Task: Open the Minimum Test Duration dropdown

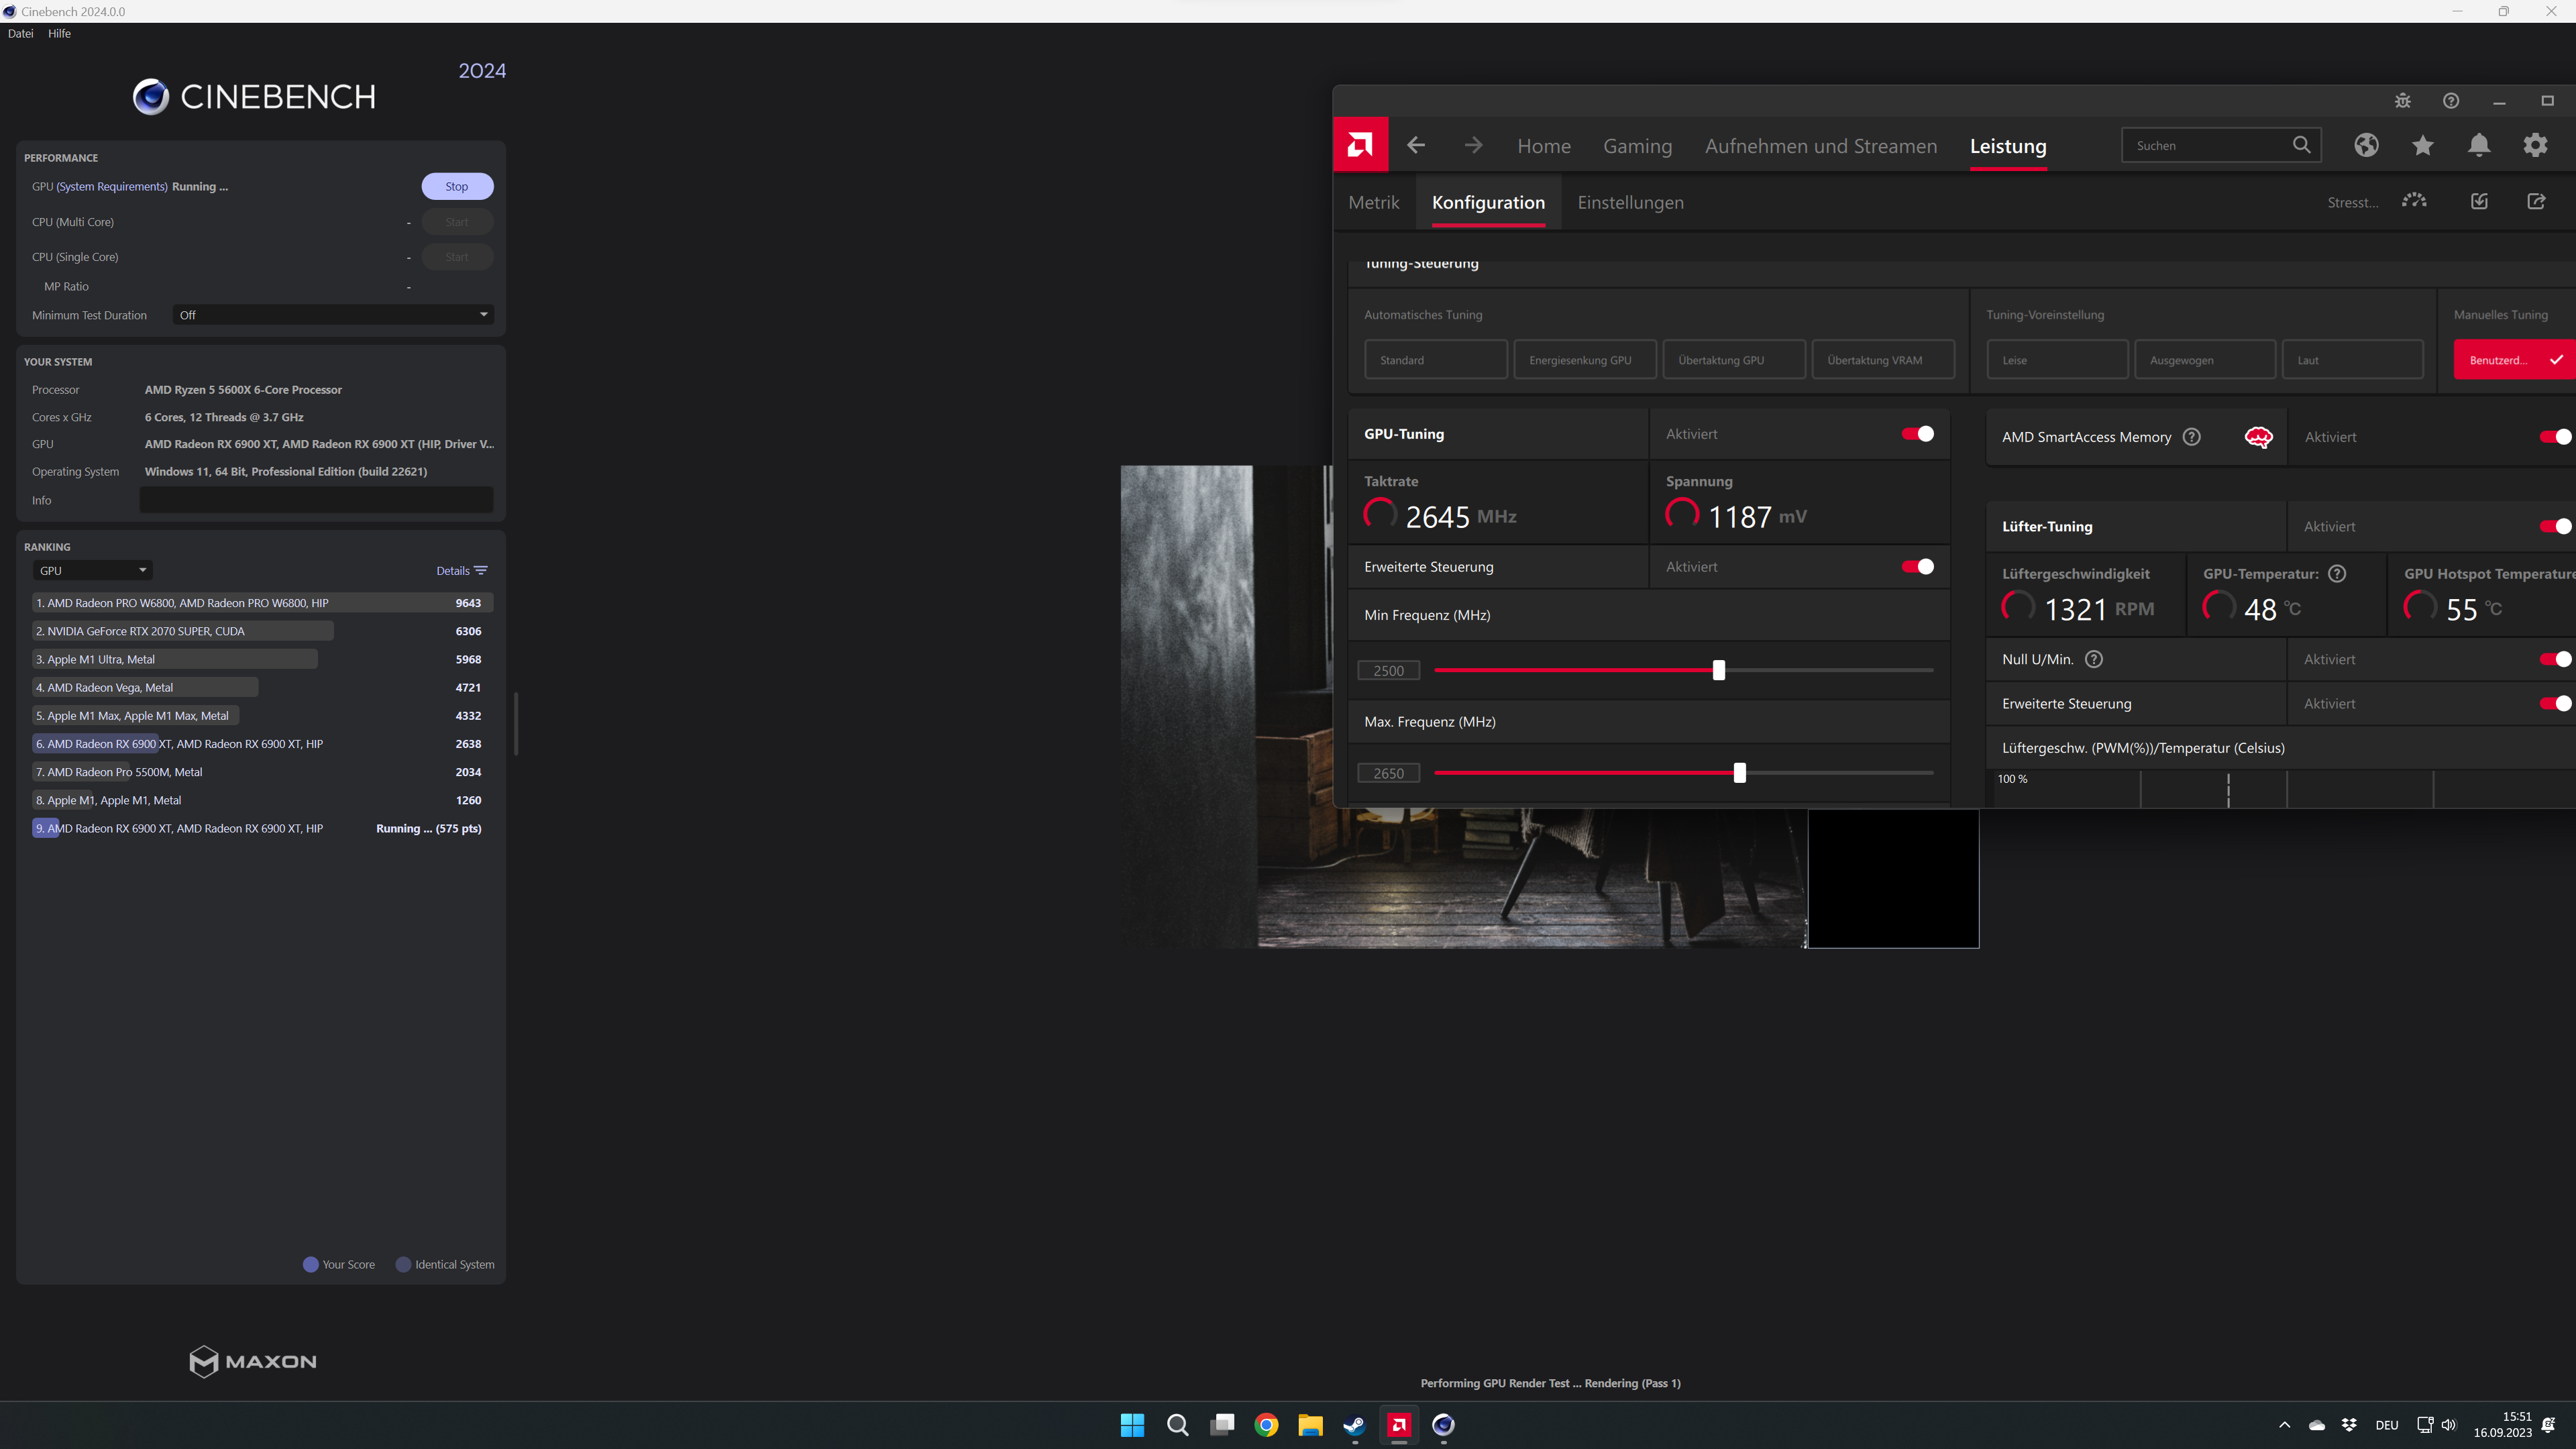Action: (x=332, y=315)
